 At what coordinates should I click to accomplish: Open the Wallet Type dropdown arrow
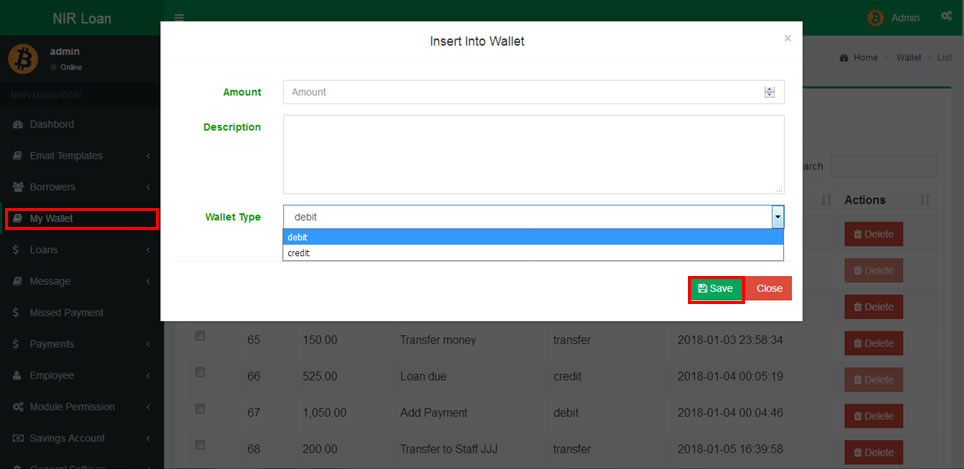[x=777, y=217]
